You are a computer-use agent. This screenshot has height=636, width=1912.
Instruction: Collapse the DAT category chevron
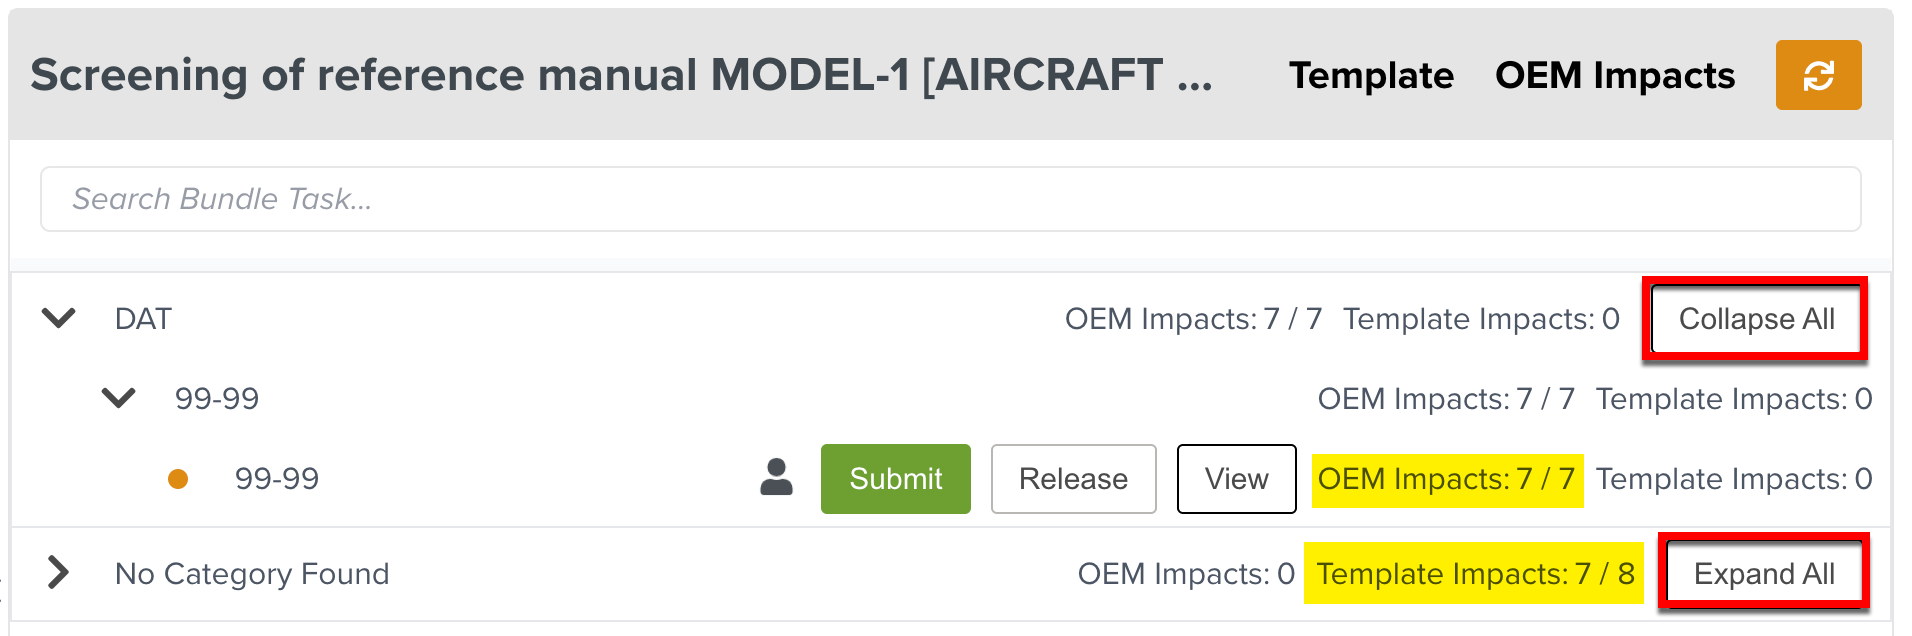click(59, 319)
